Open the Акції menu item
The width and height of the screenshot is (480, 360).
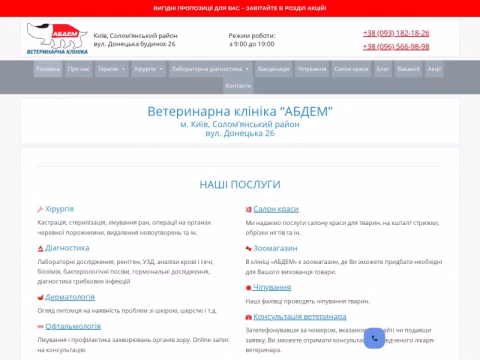(434, 69)
